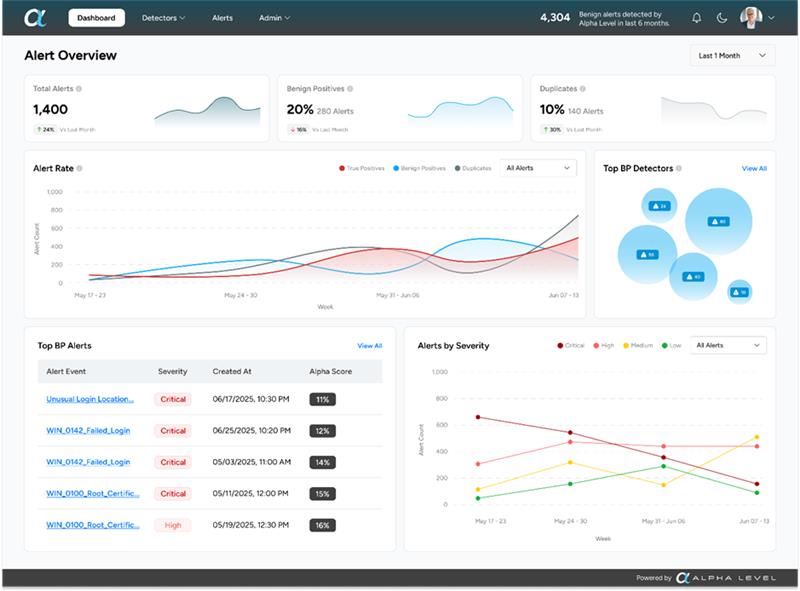Open All Alerts dropdown in Alert Rate chart
Viewport: 800px width, 591px height.
click(538, 168)
